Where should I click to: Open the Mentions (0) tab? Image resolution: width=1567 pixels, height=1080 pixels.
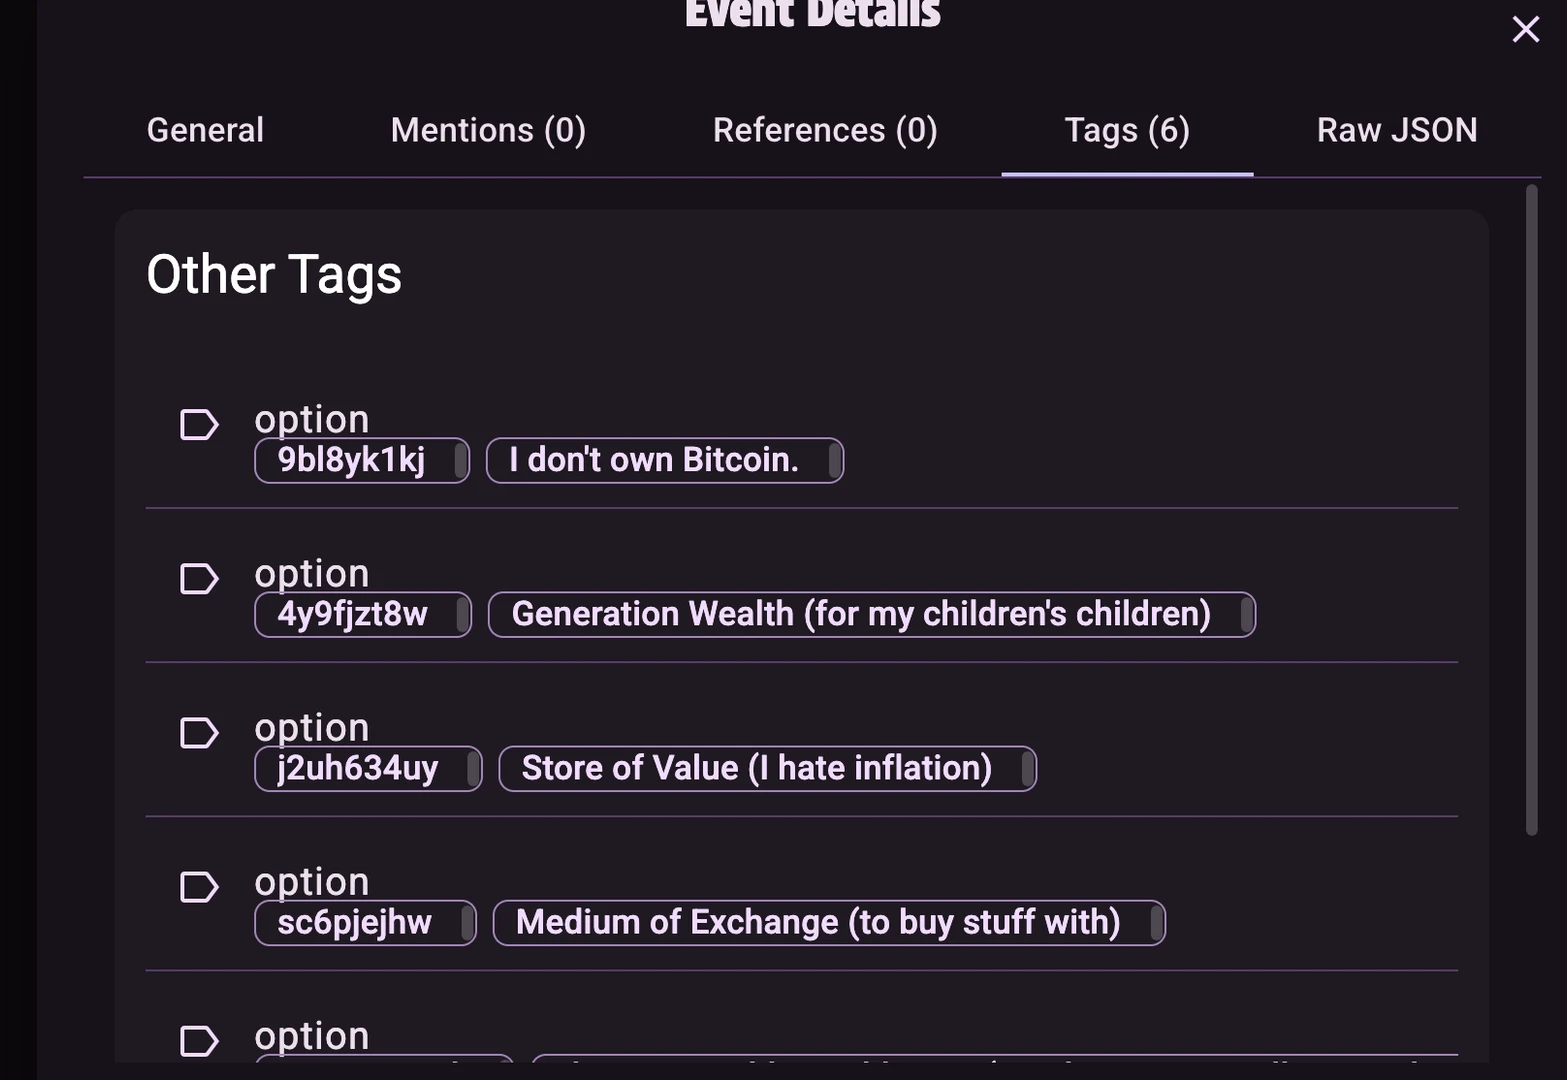pyautogui.click(x=488, y=130)
